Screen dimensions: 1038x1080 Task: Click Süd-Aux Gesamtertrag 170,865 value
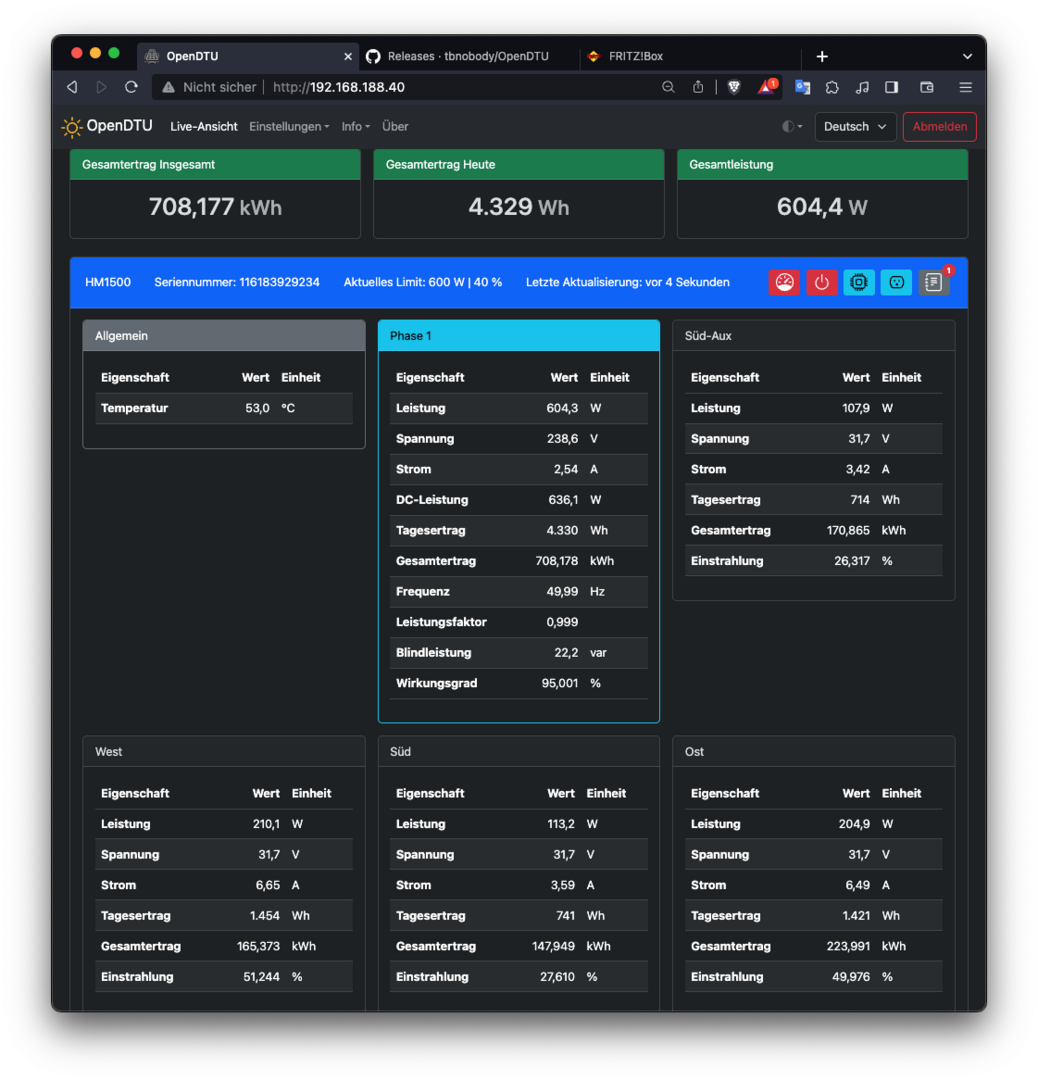pos(848,530)
